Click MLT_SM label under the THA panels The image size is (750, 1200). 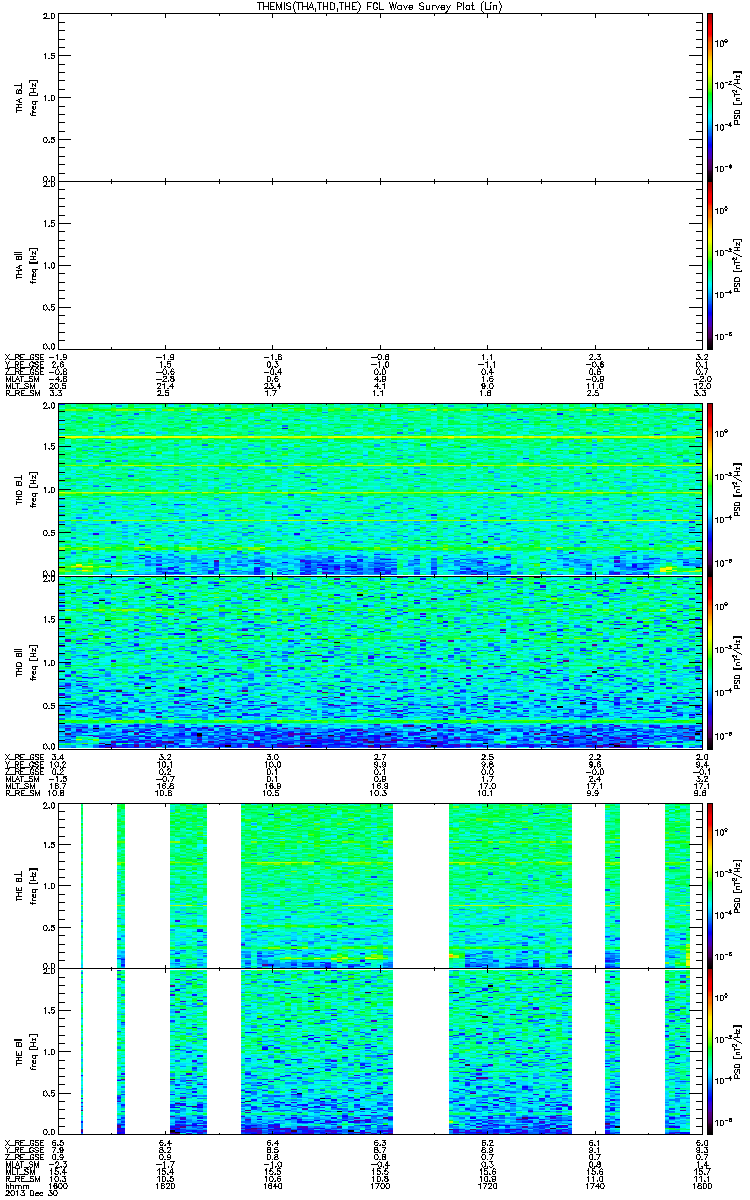[20, 387]
